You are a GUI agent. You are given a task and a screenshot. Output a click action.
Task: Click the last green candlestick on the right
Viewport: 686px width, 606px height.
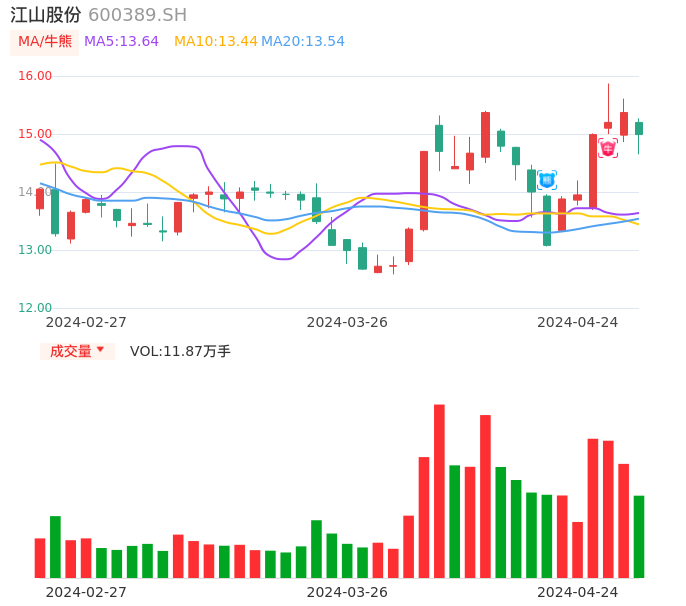point(639,128)
